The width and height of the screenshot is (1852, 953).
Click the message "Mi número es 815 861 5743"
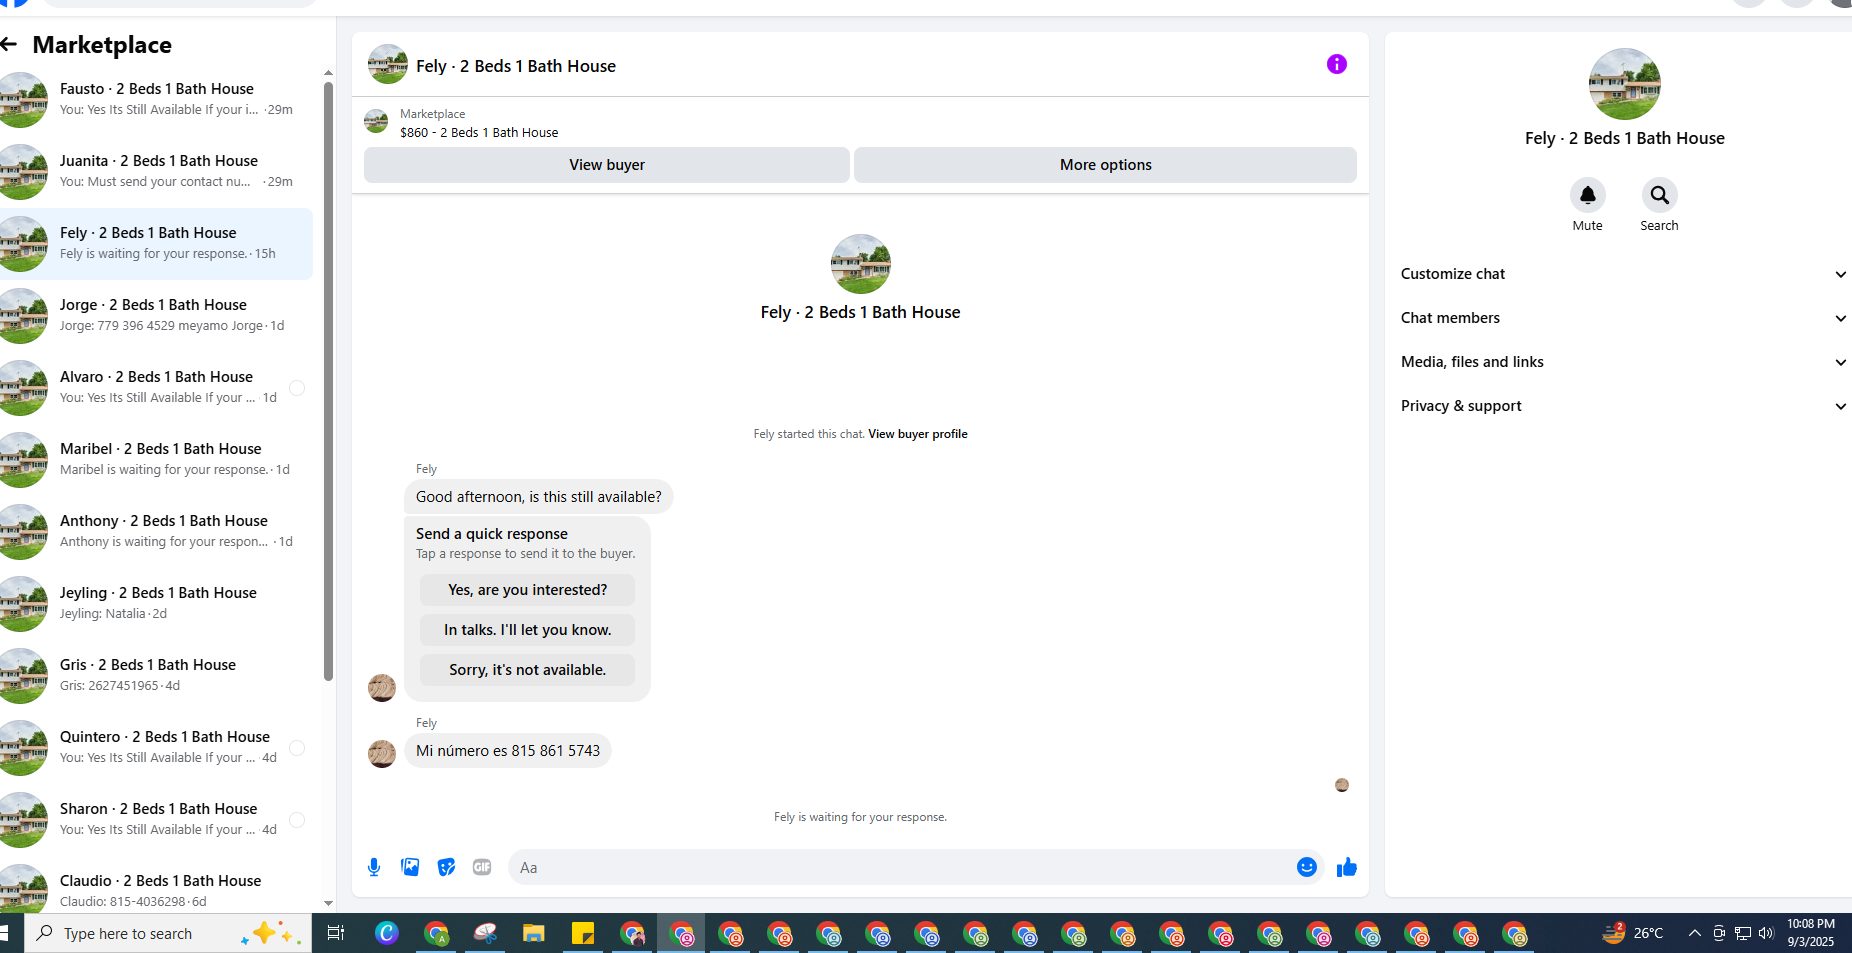click(x=508, y=751)
